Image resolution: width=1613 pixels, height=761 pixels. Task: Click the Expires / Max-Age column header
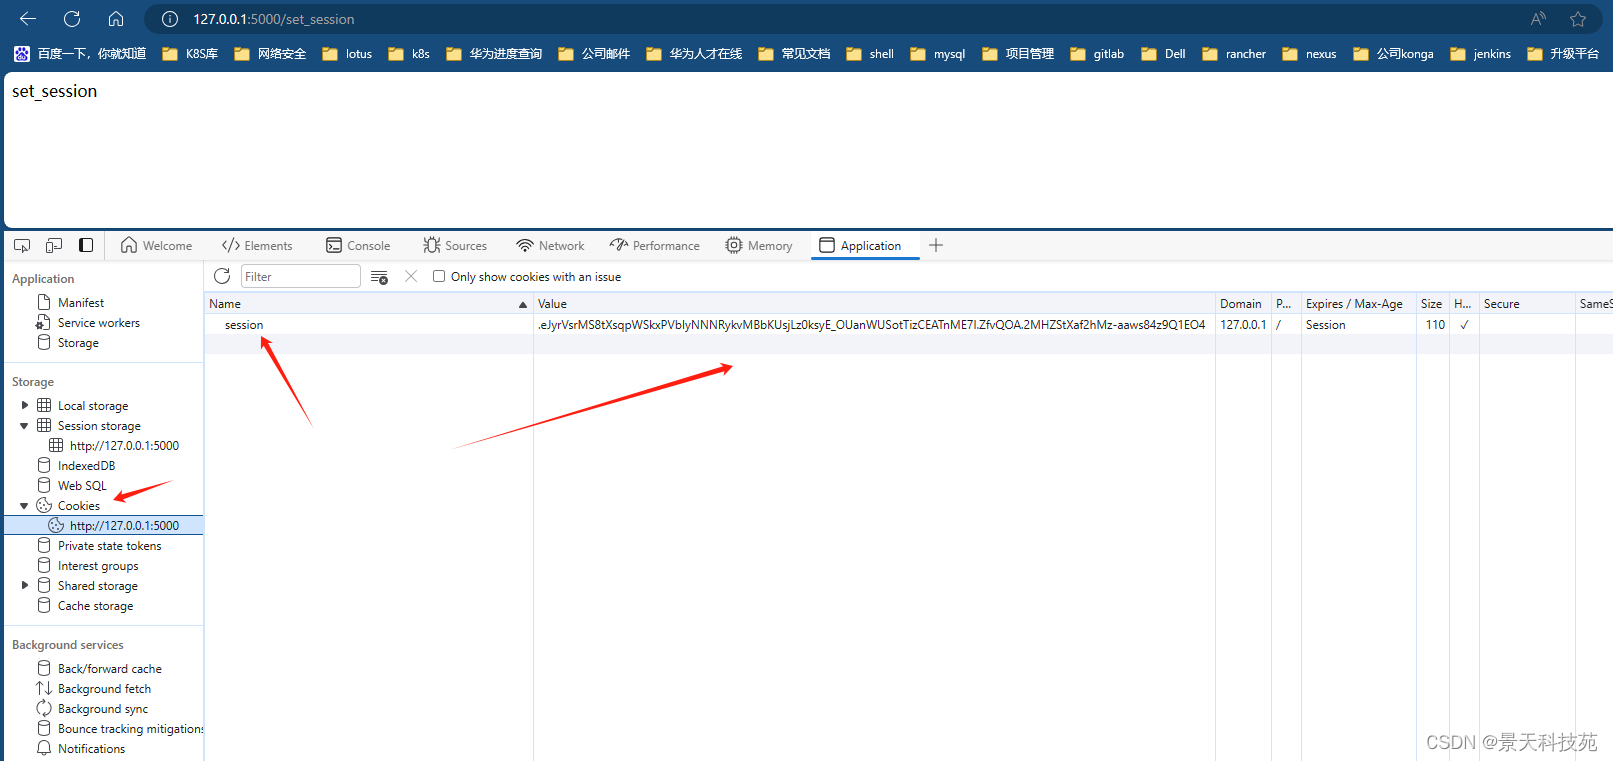[1358, 303]
